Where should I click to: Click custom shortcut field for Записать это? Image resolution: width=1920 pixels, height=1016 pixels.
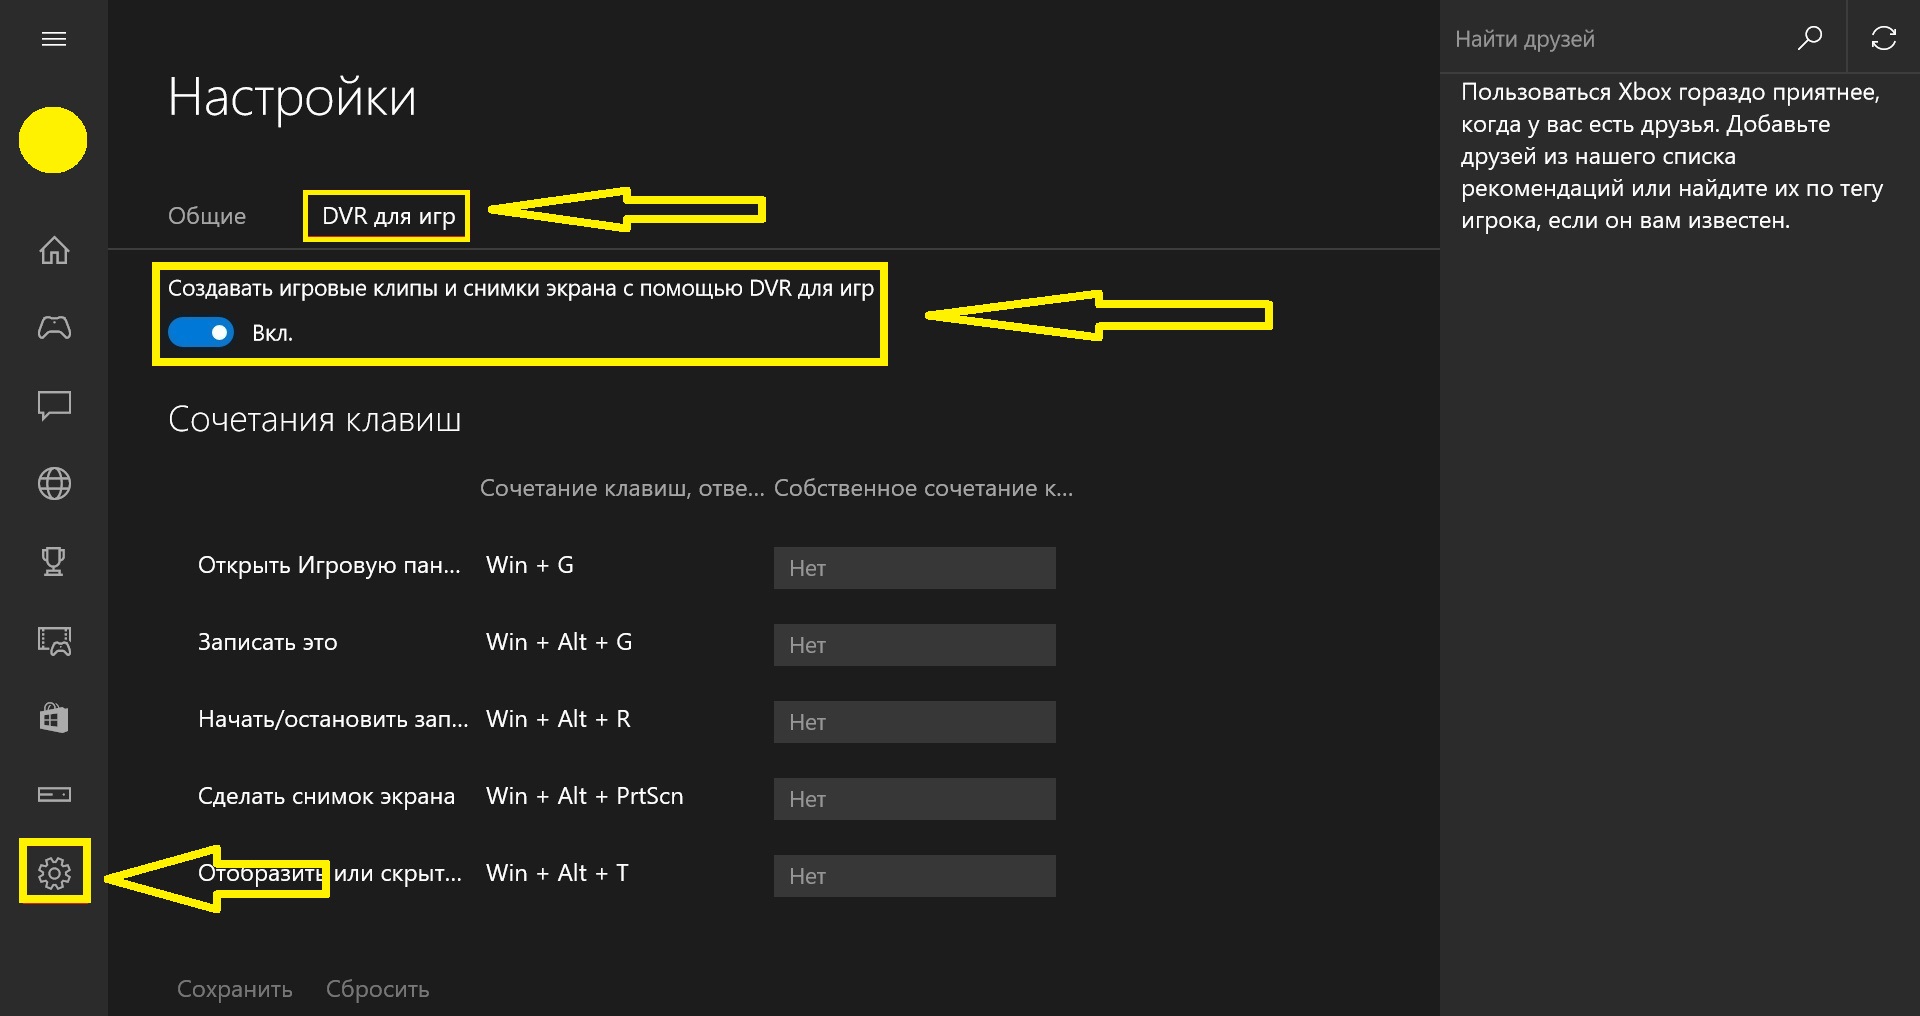tap(914, 645)
